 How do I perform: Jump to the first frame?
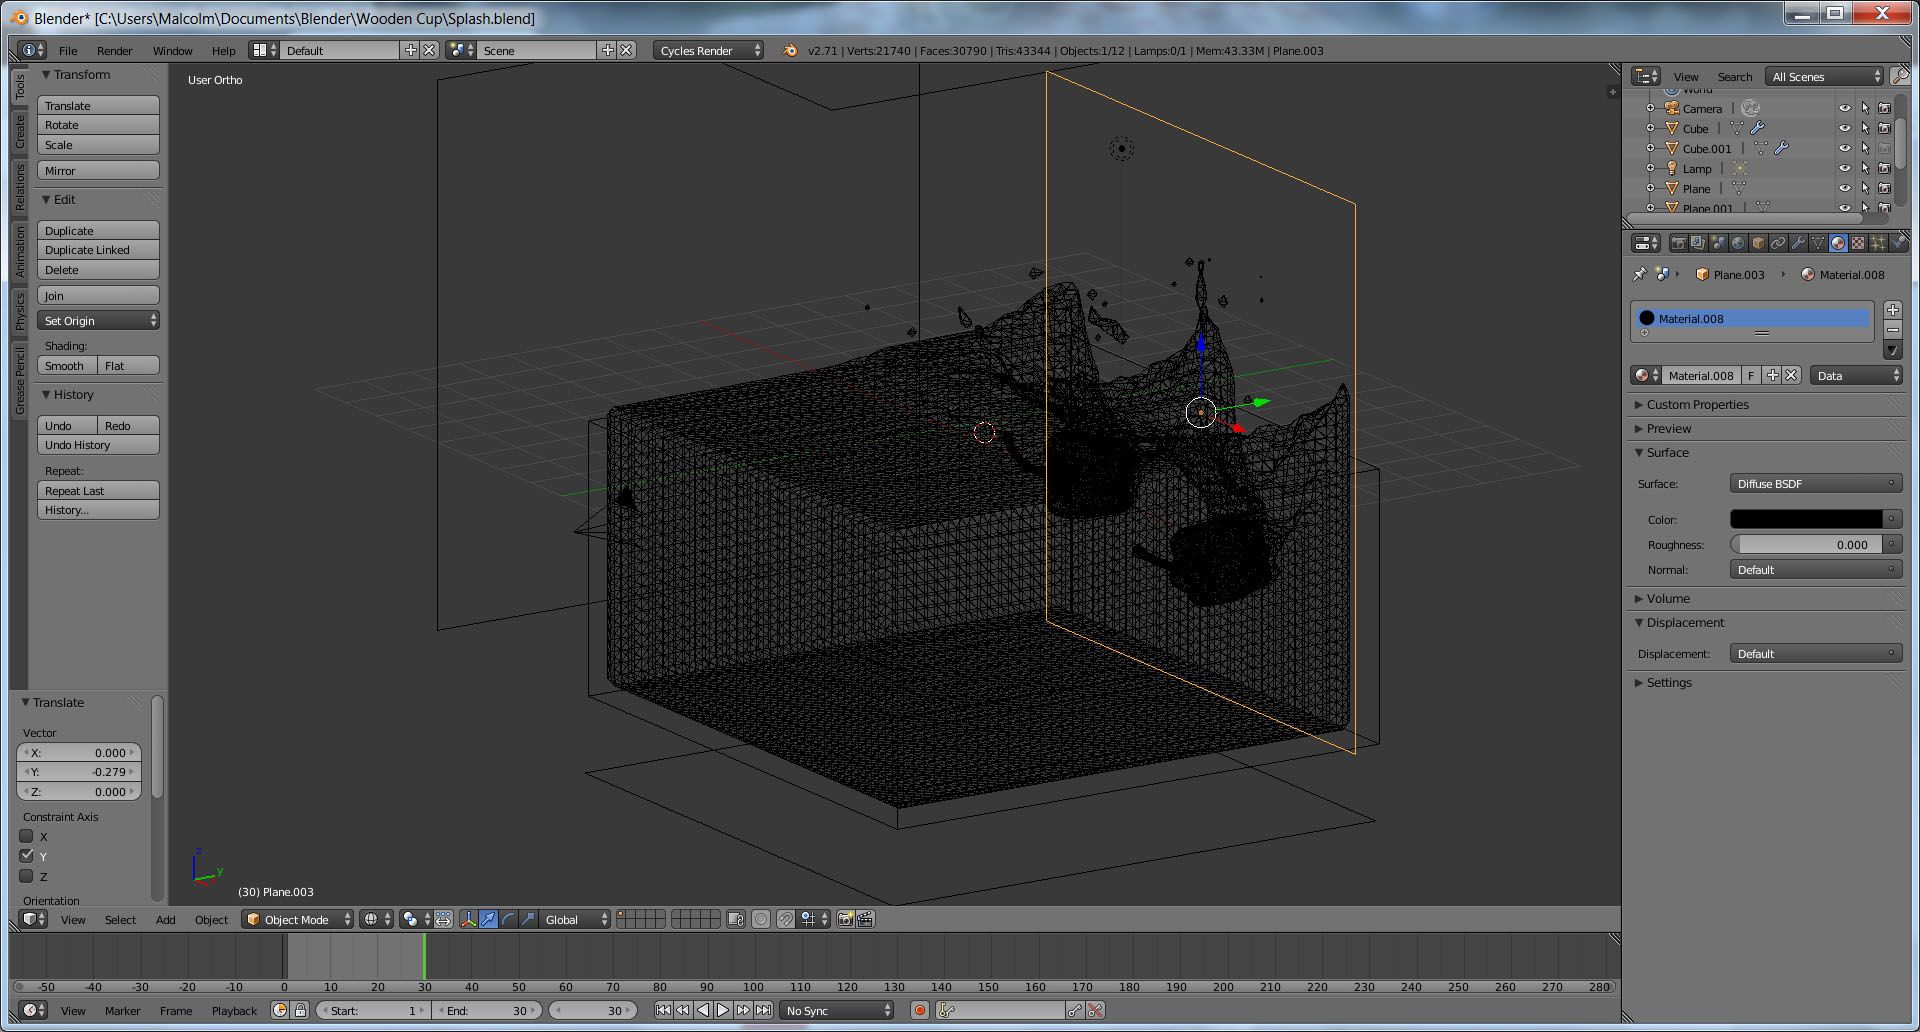pos(663,1010)
